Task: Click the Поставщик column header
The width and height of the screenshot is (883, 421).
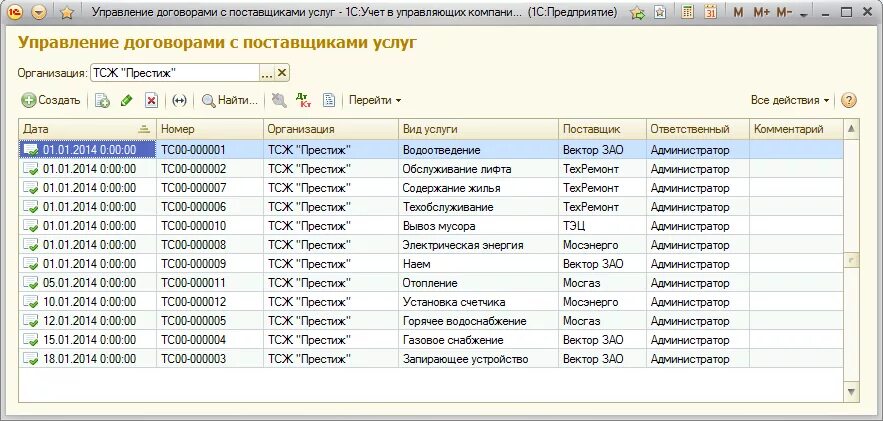Action: point(602,129)
